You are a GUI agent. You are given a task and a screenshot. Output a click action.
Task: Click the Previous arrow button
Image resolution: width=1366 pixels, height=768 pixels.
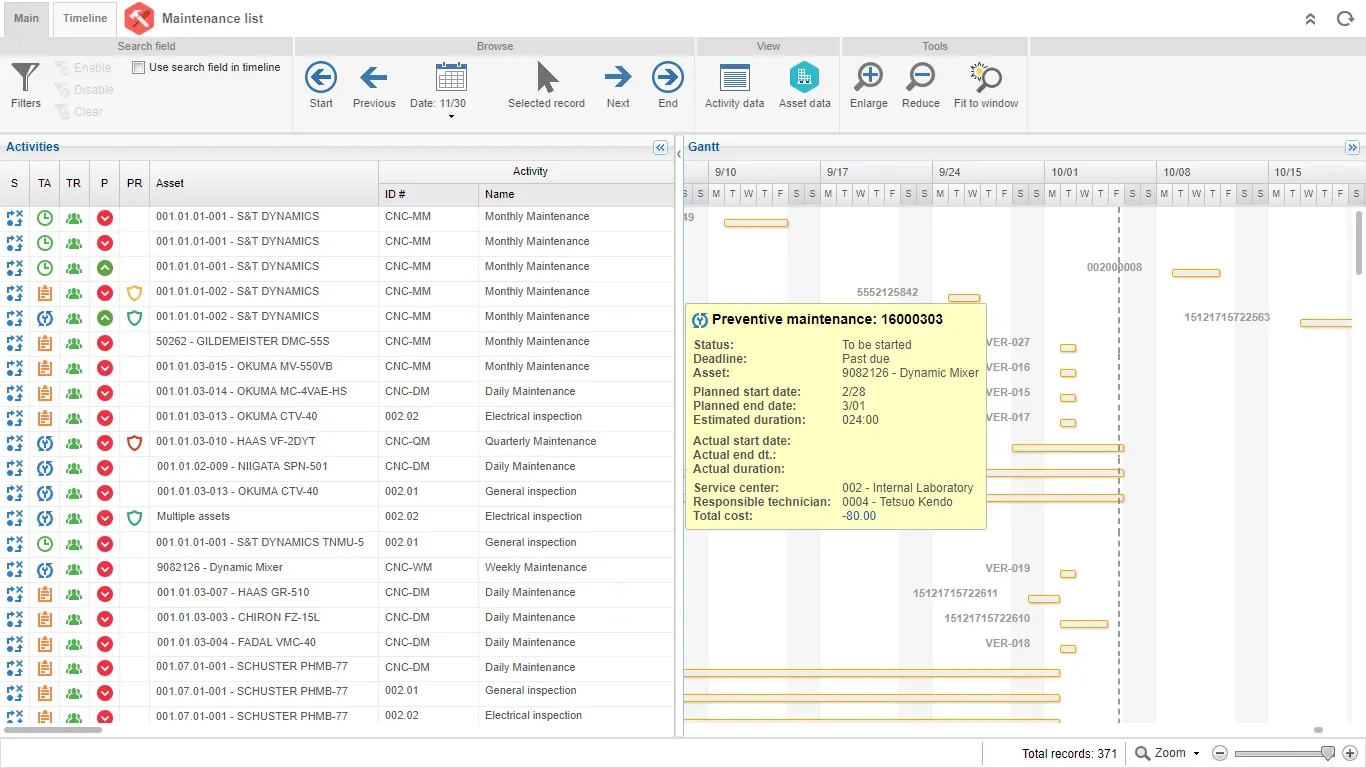click(374, 85)
